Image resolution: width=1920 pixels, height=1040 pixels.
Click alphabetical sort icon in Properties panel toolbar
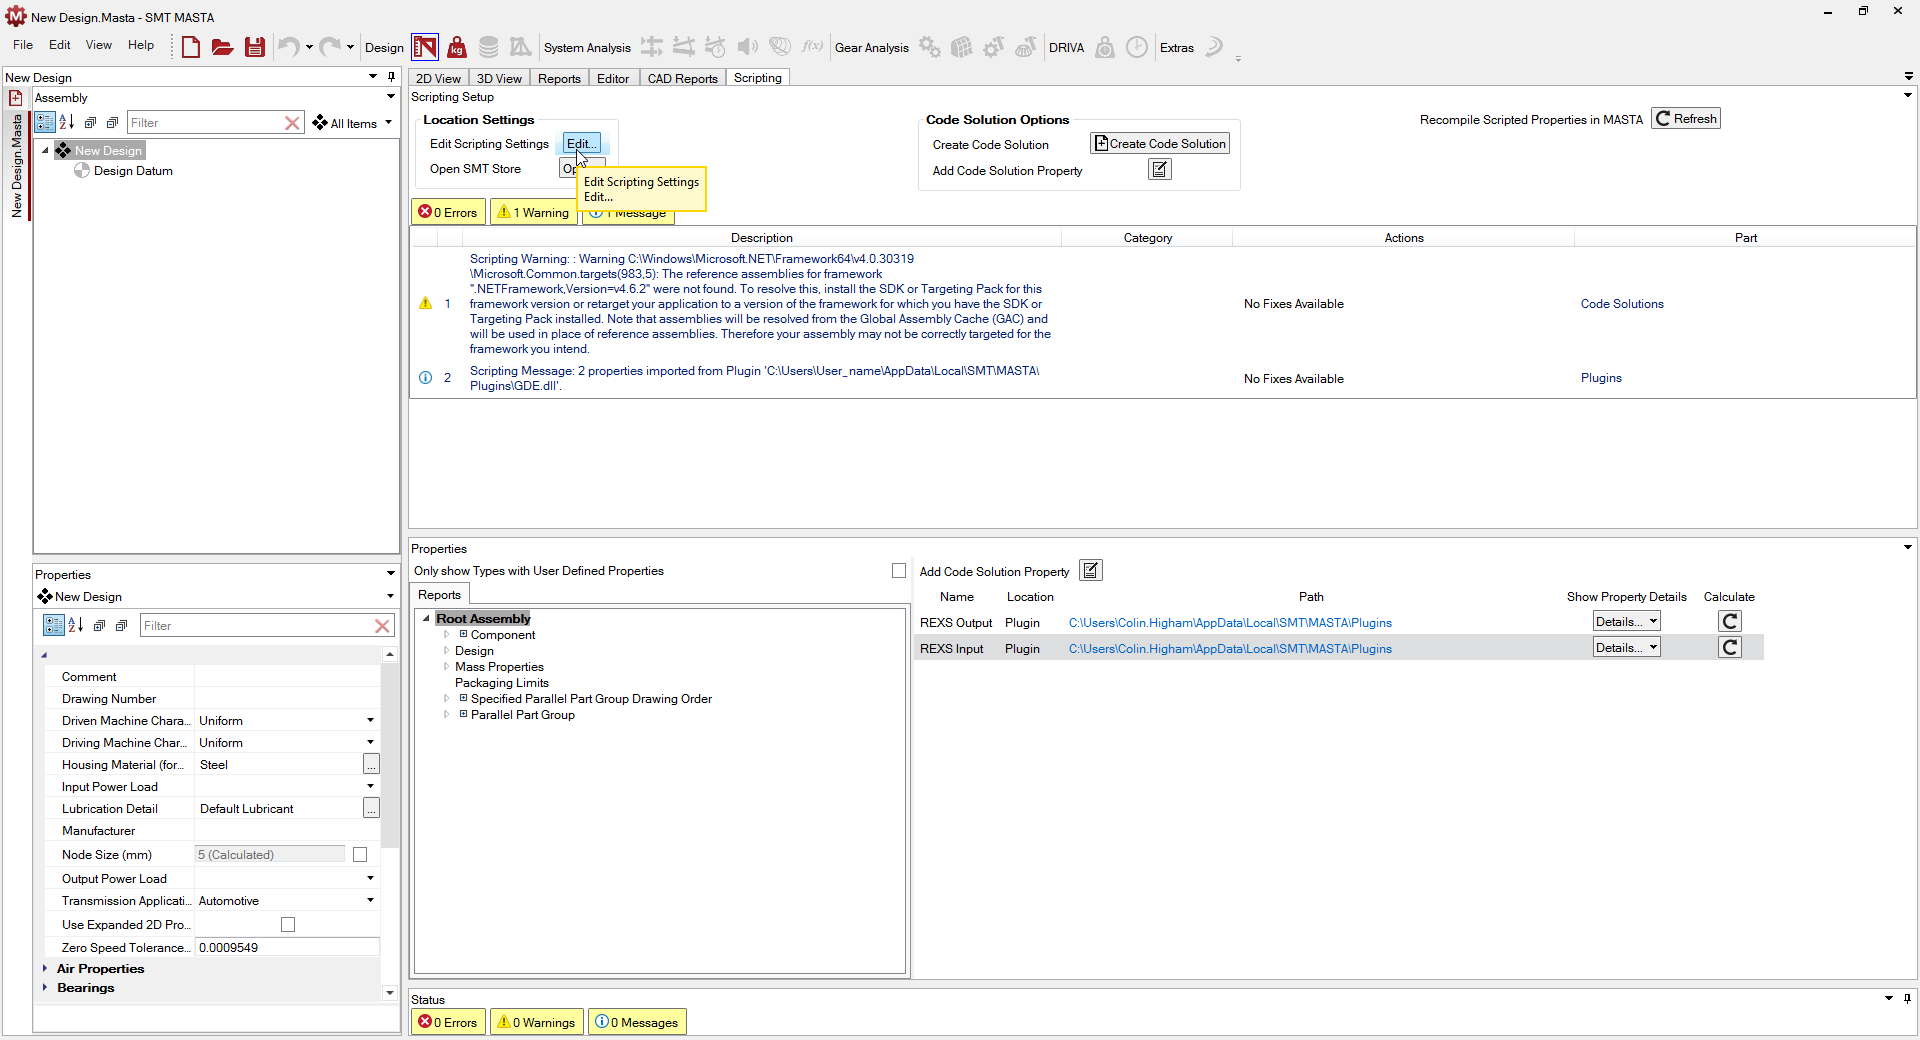point(75,625)
